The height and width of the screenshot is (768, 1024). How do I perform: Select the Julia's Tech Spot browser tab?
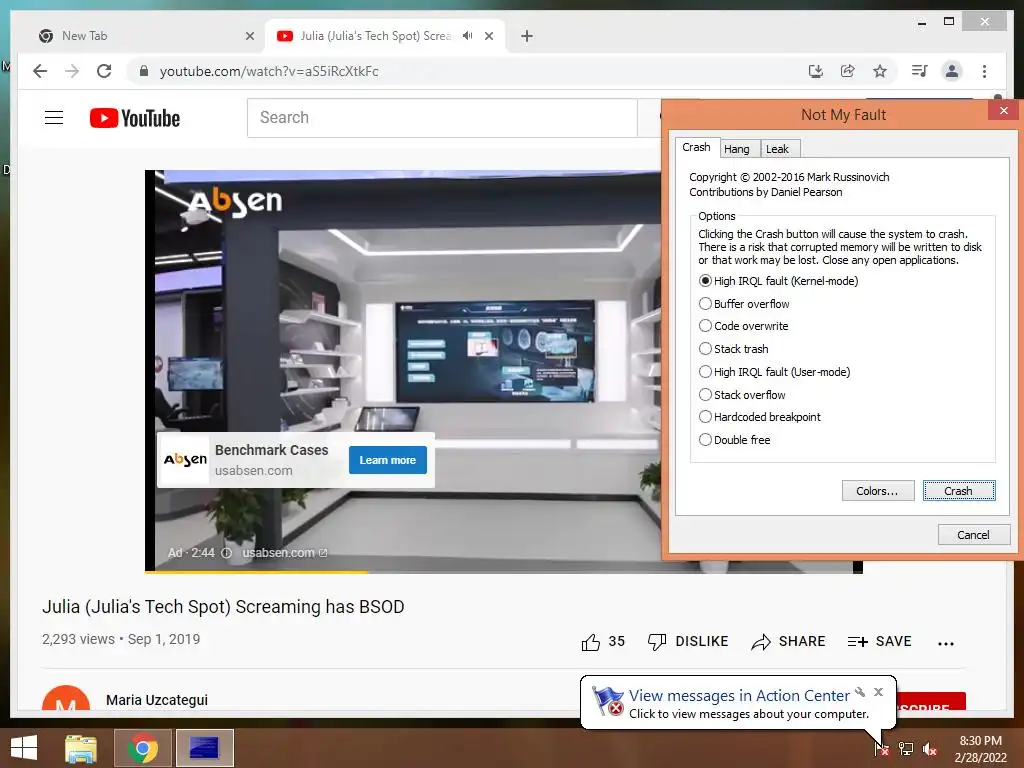click(385, 36)
